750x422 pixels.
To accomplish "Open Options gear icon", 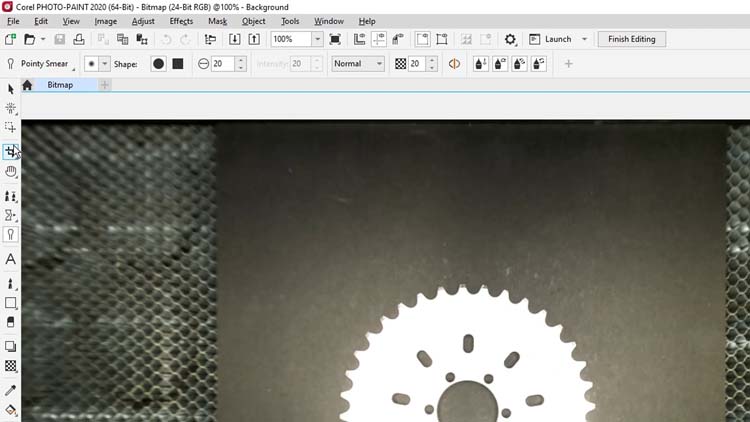I will pyautogui.click(x=510, y=39).
